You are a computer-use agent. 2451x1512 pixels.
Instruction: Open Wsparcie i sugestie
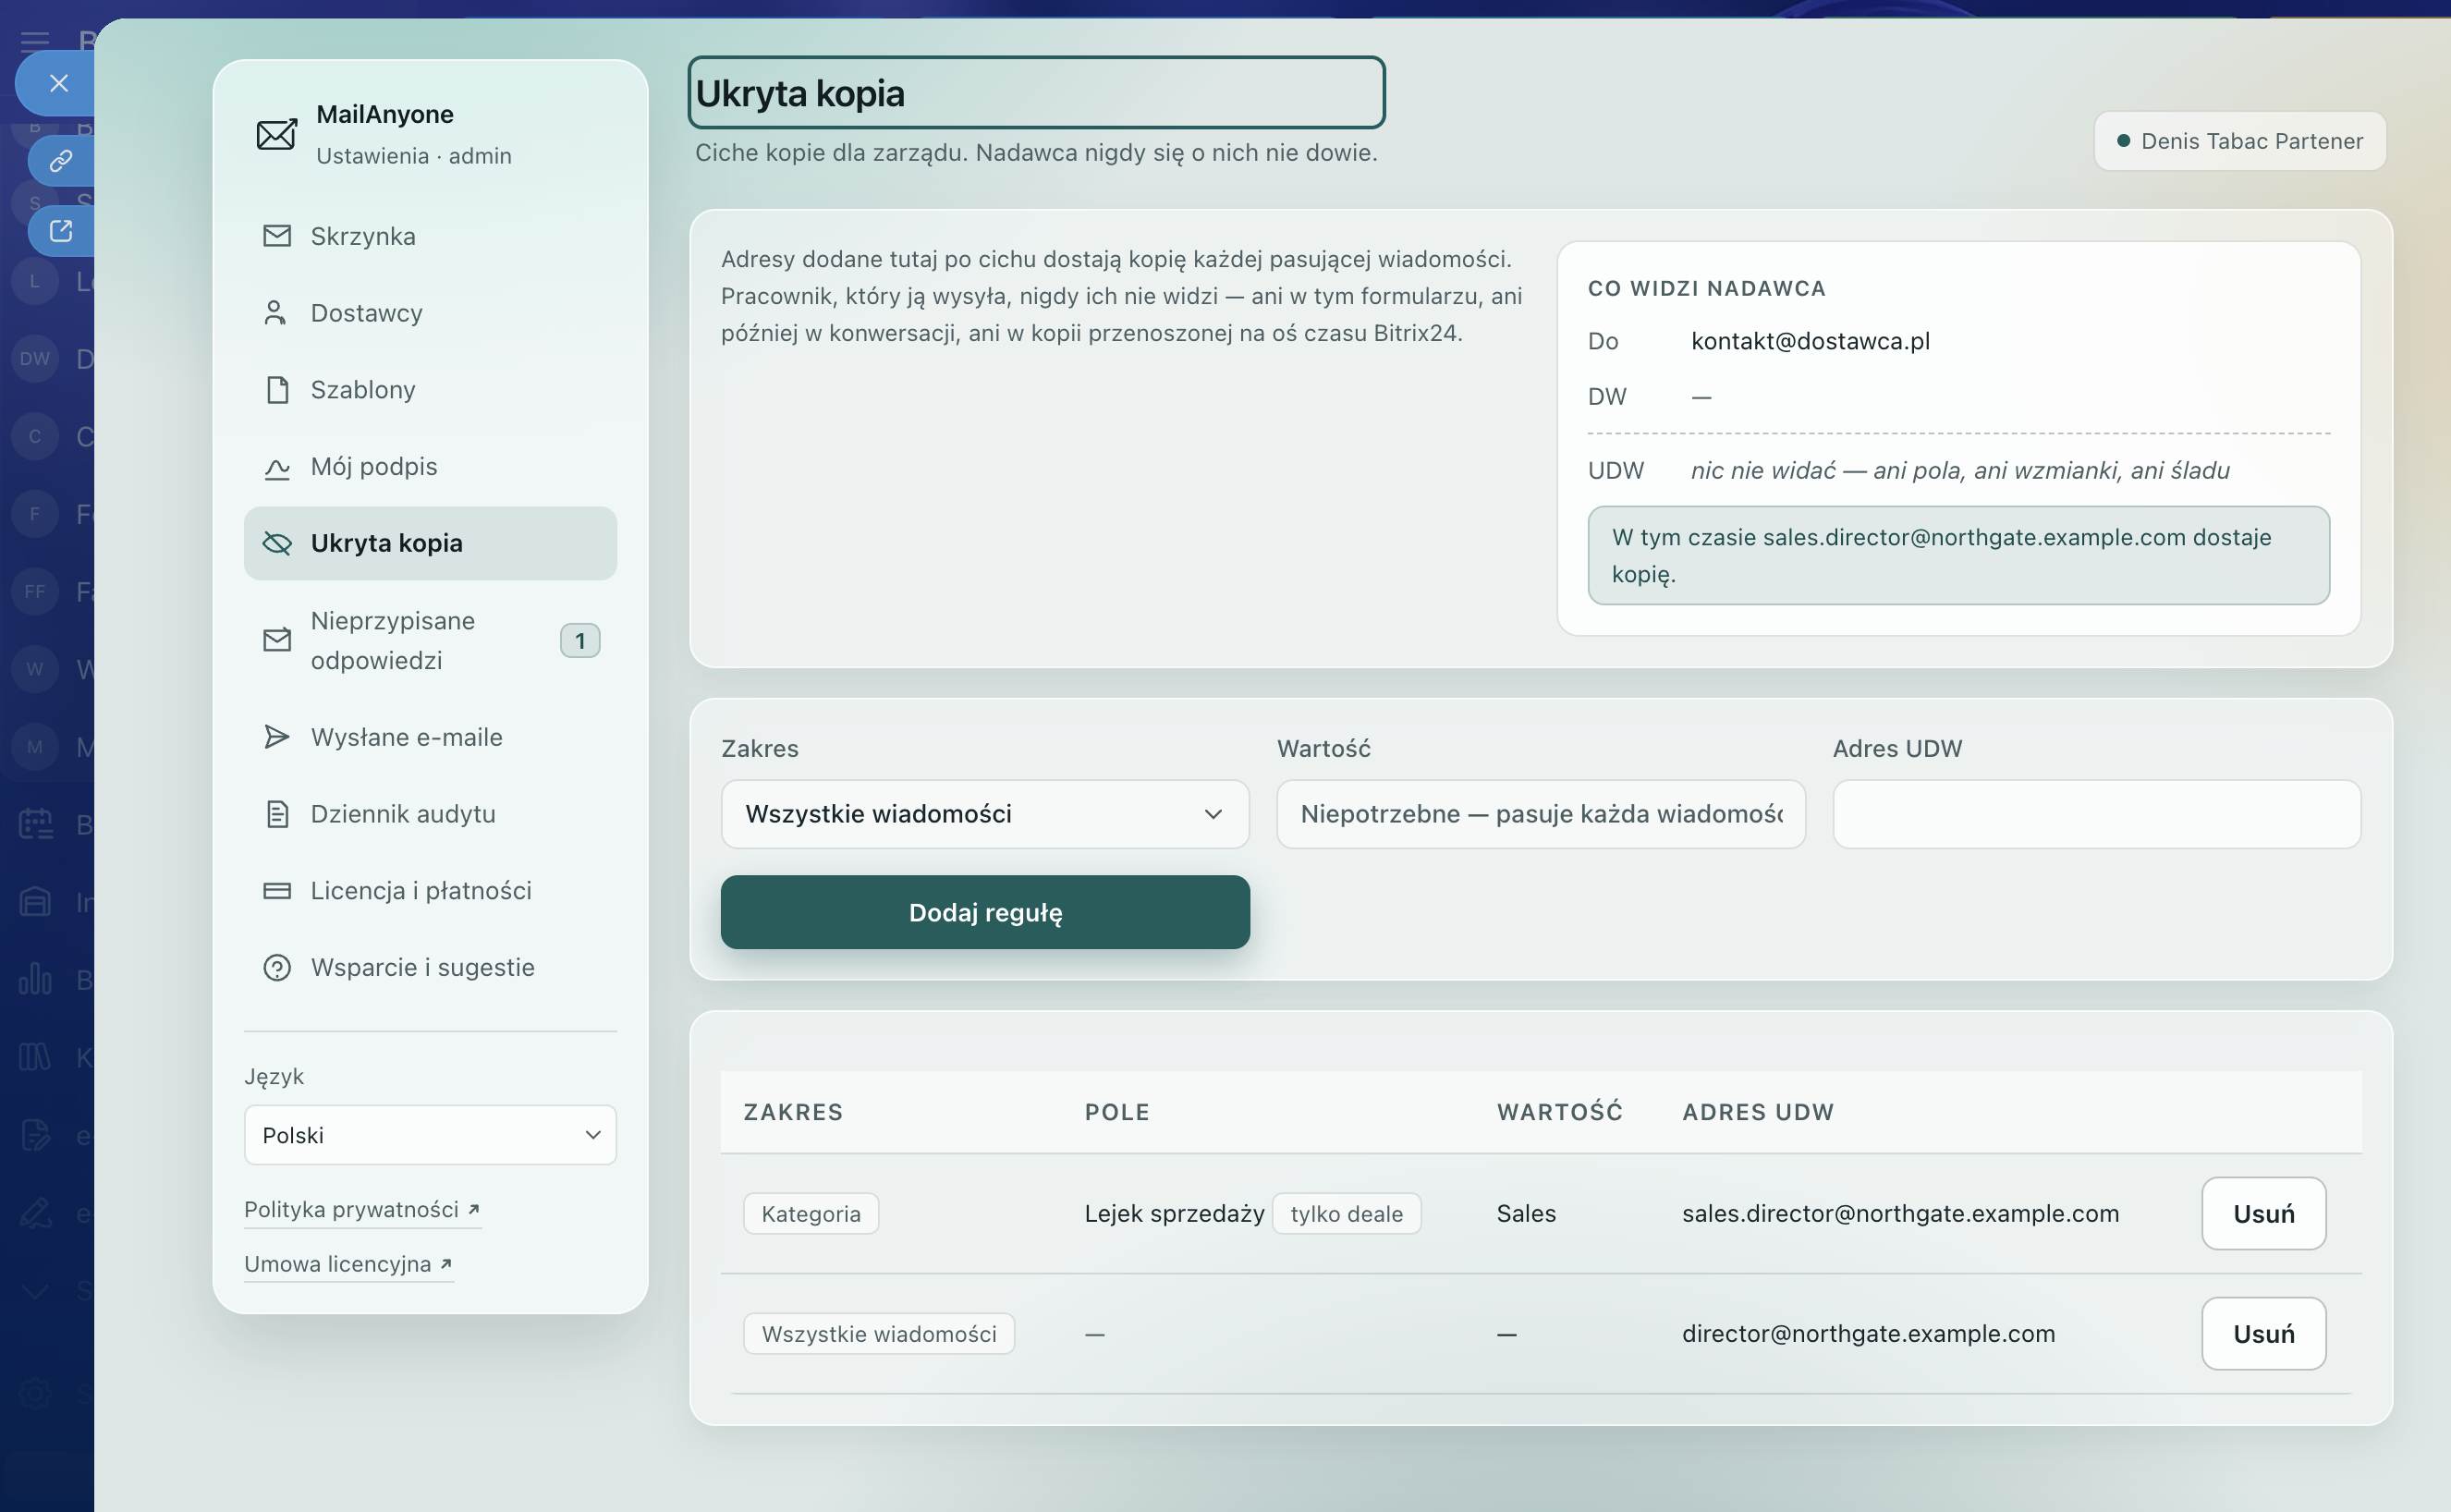[430, 968]
